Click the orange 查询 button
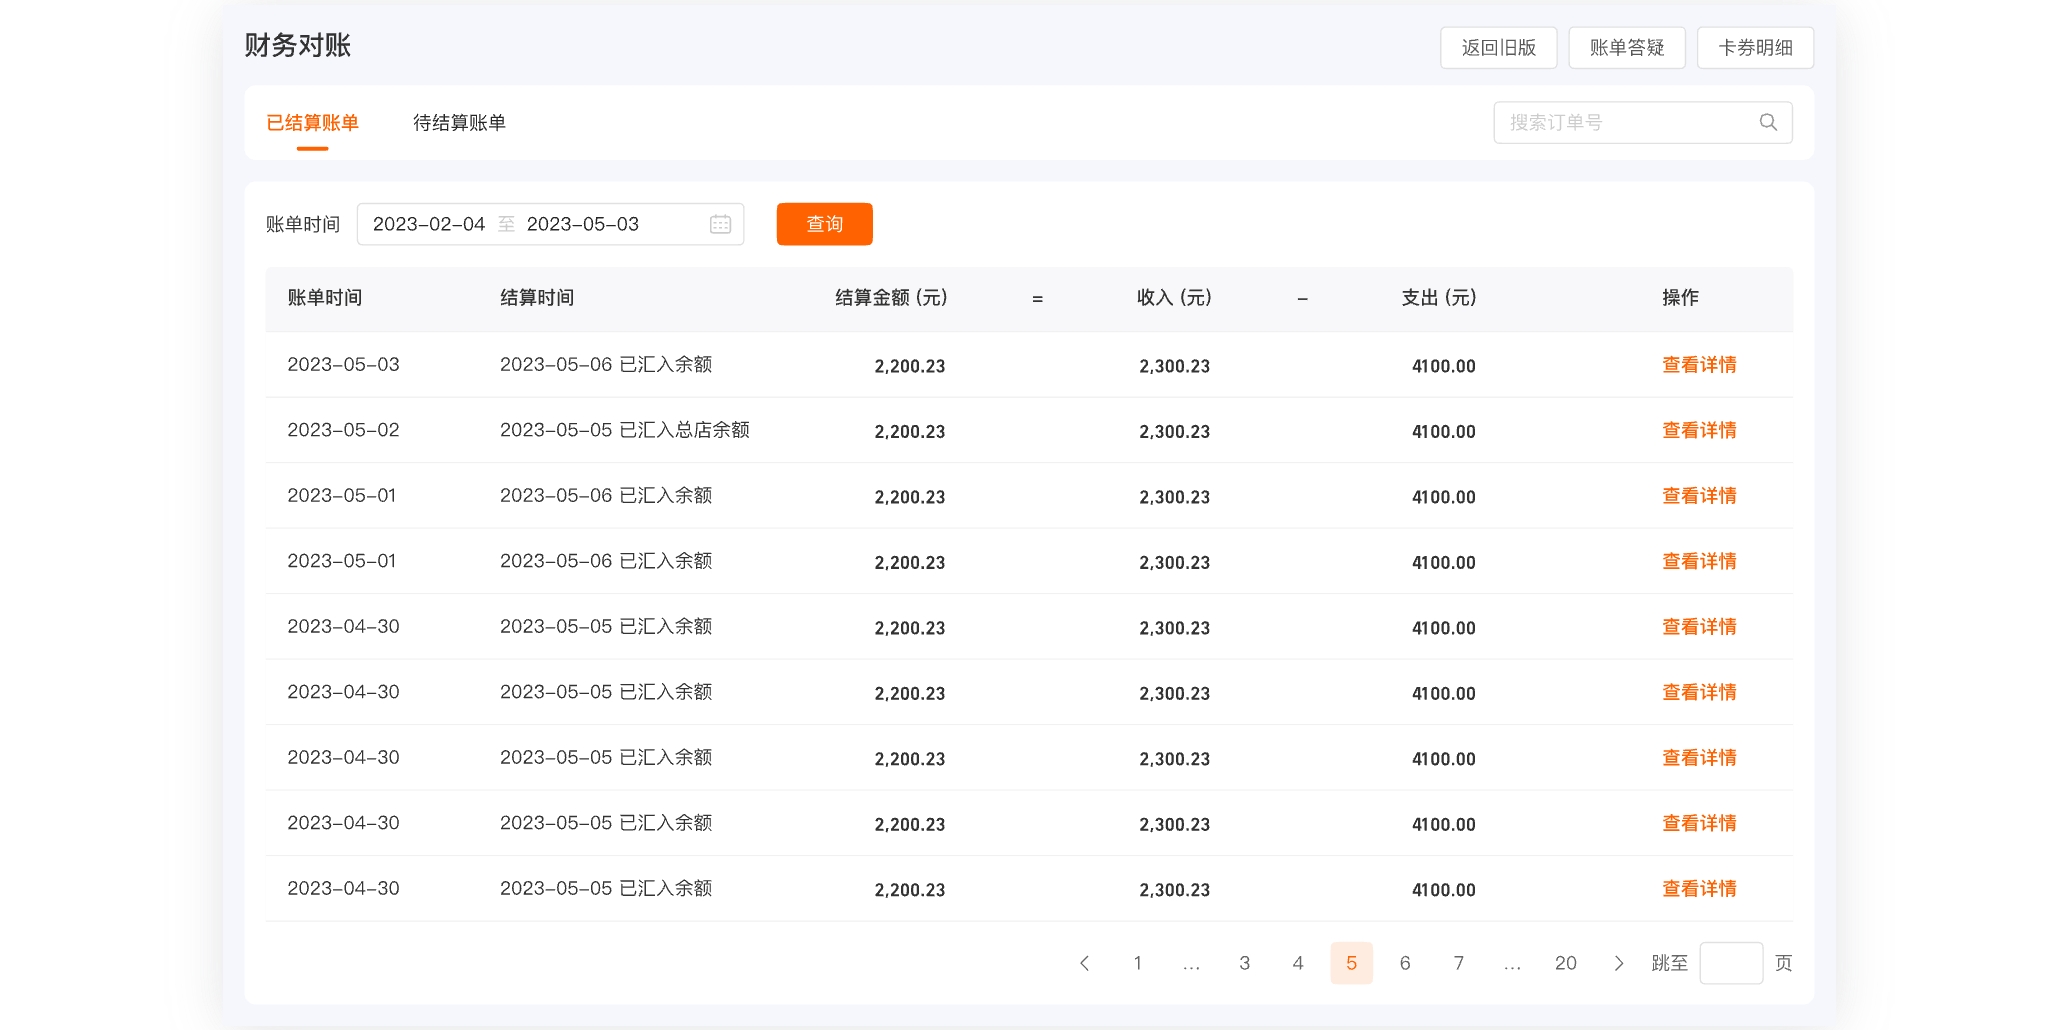This screenshot has height=1030, width=2060. (824, 224)
